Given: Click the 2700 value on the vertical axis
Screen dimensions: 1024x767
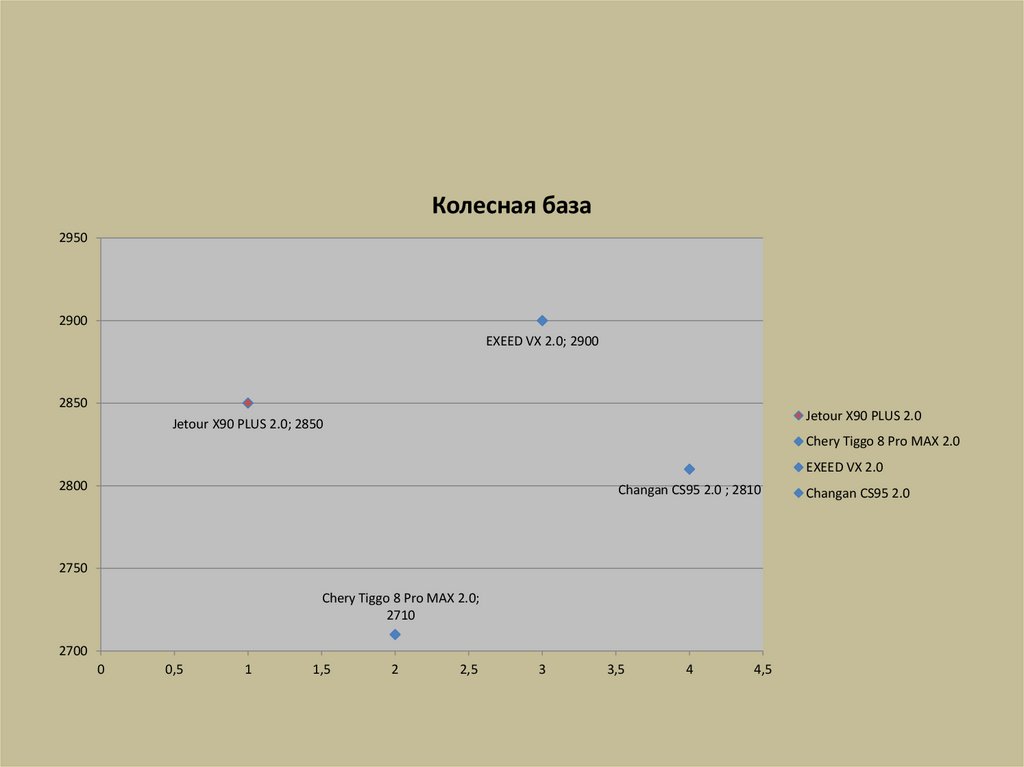Looking at the screenshot, I should (73, 651).
